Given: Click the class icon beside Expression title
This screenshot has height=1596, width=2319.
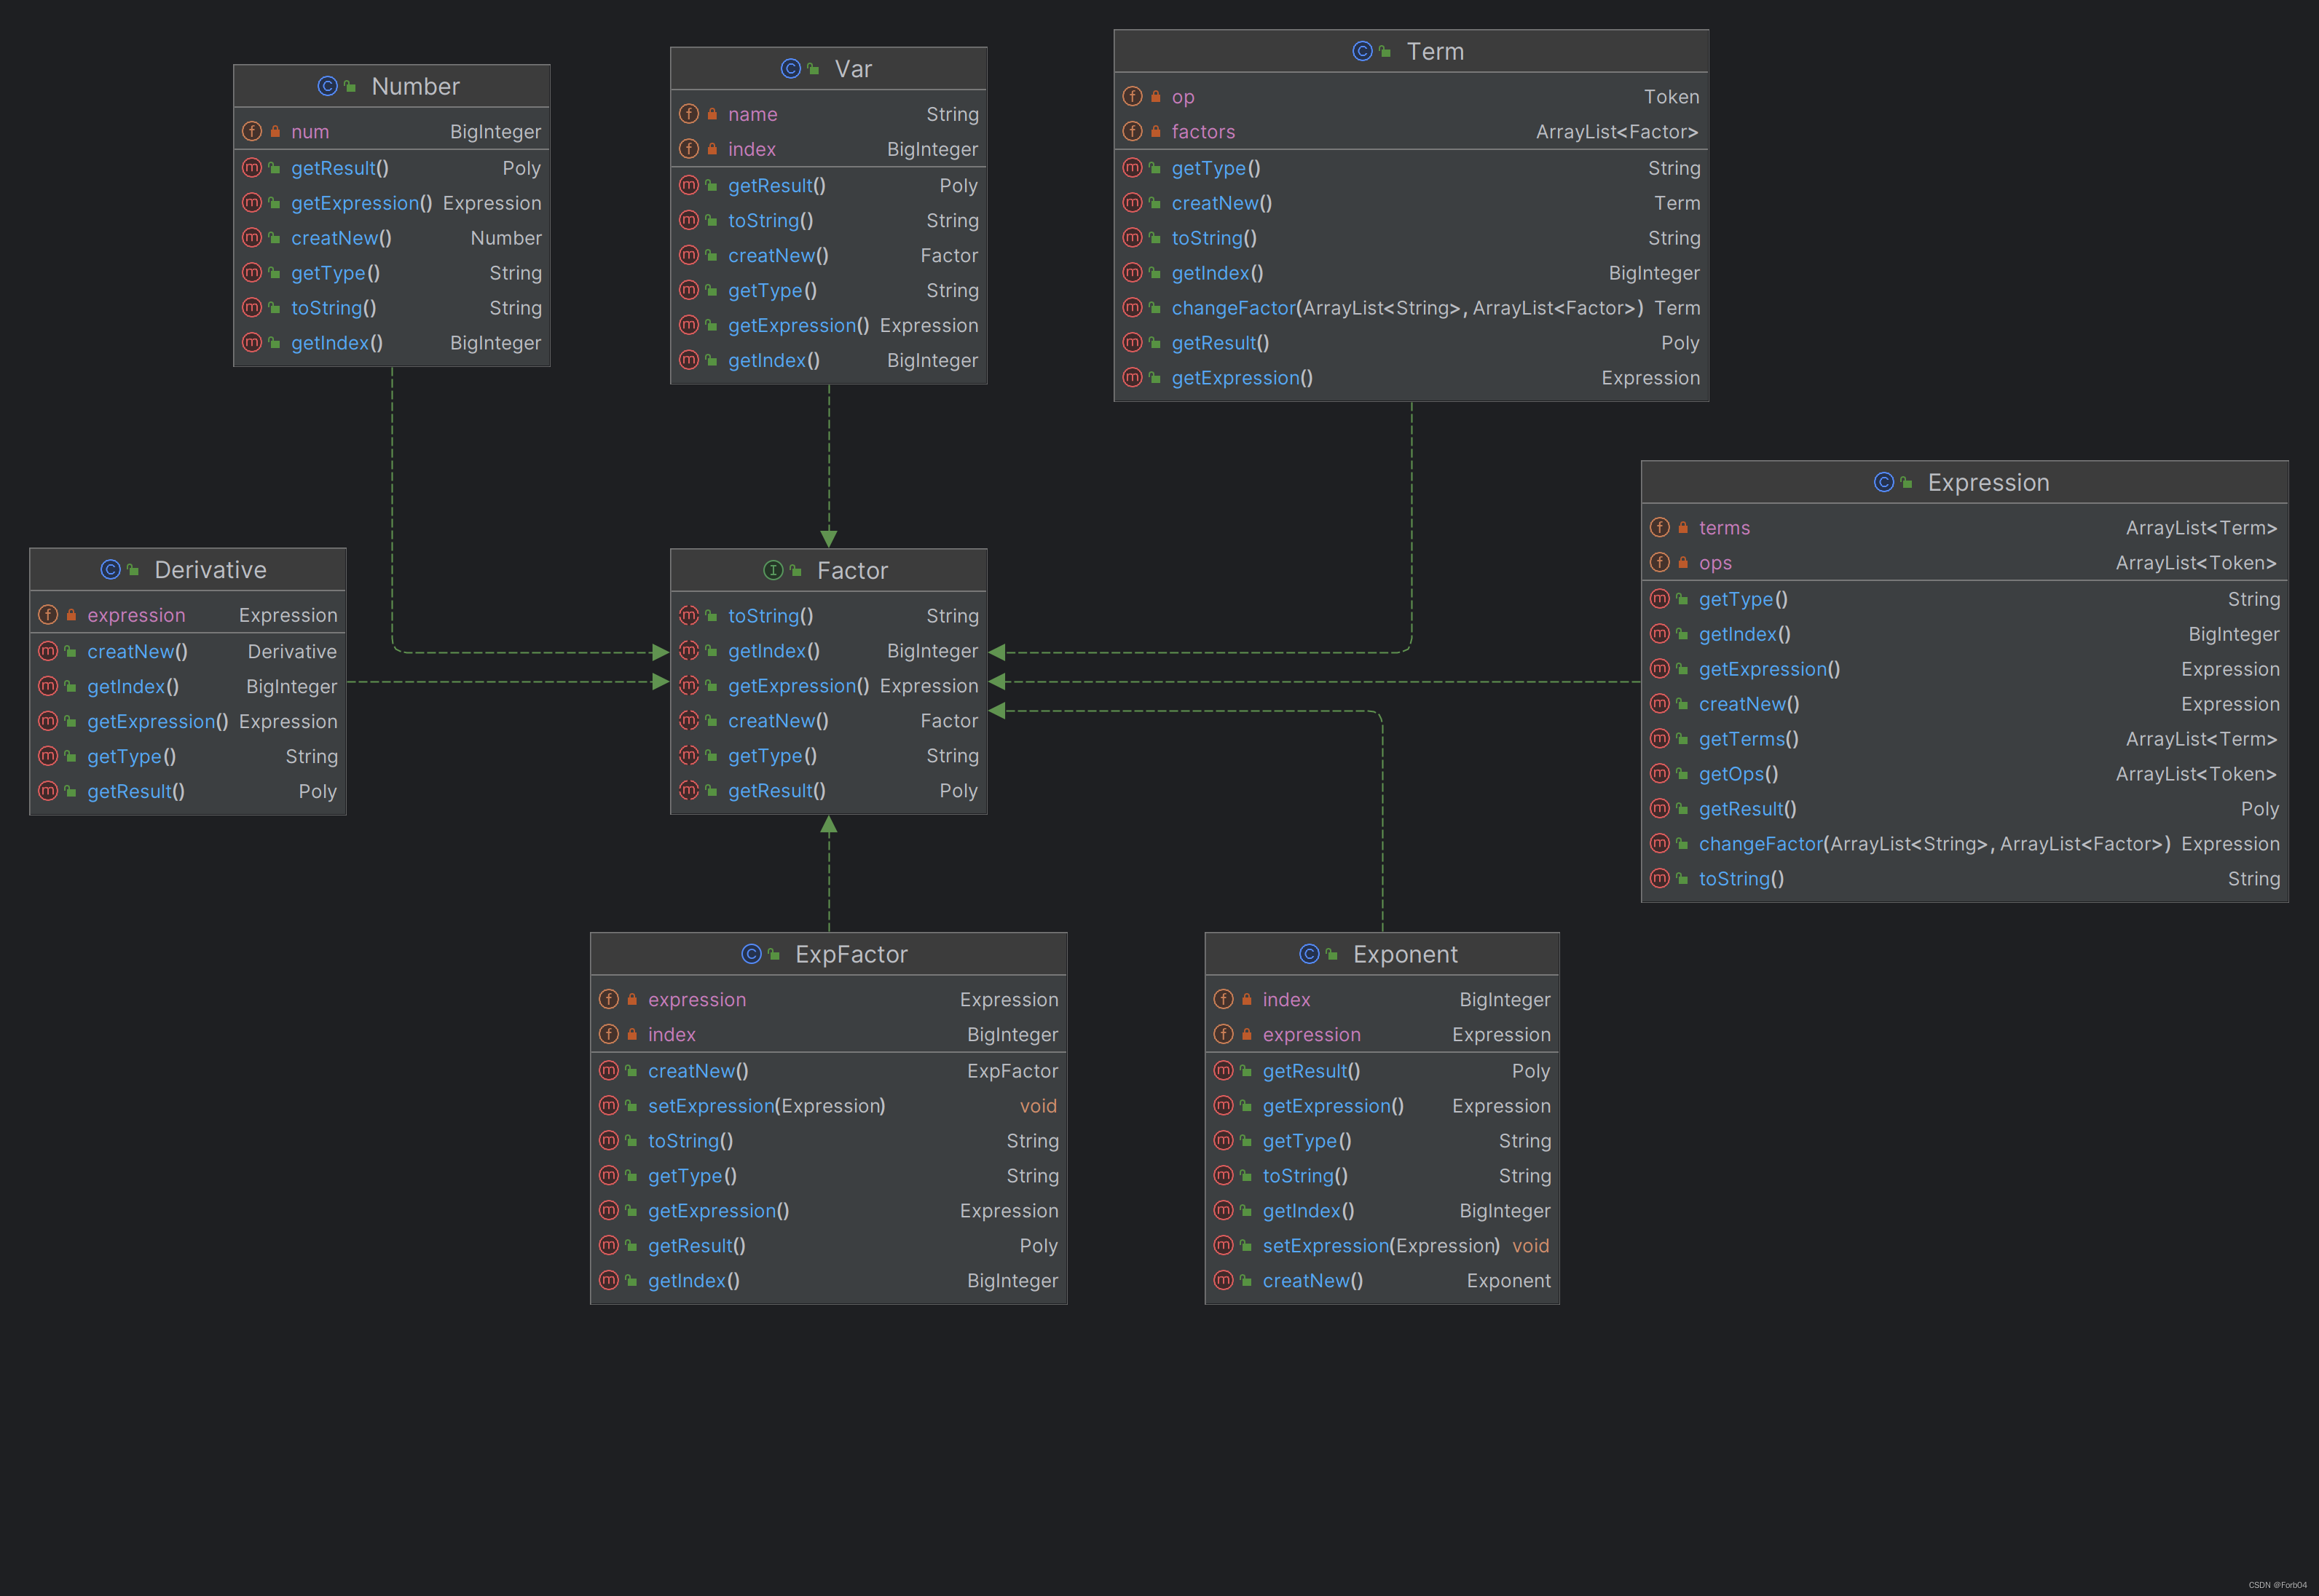Looking at the screenshot, I should point(1883,482).
